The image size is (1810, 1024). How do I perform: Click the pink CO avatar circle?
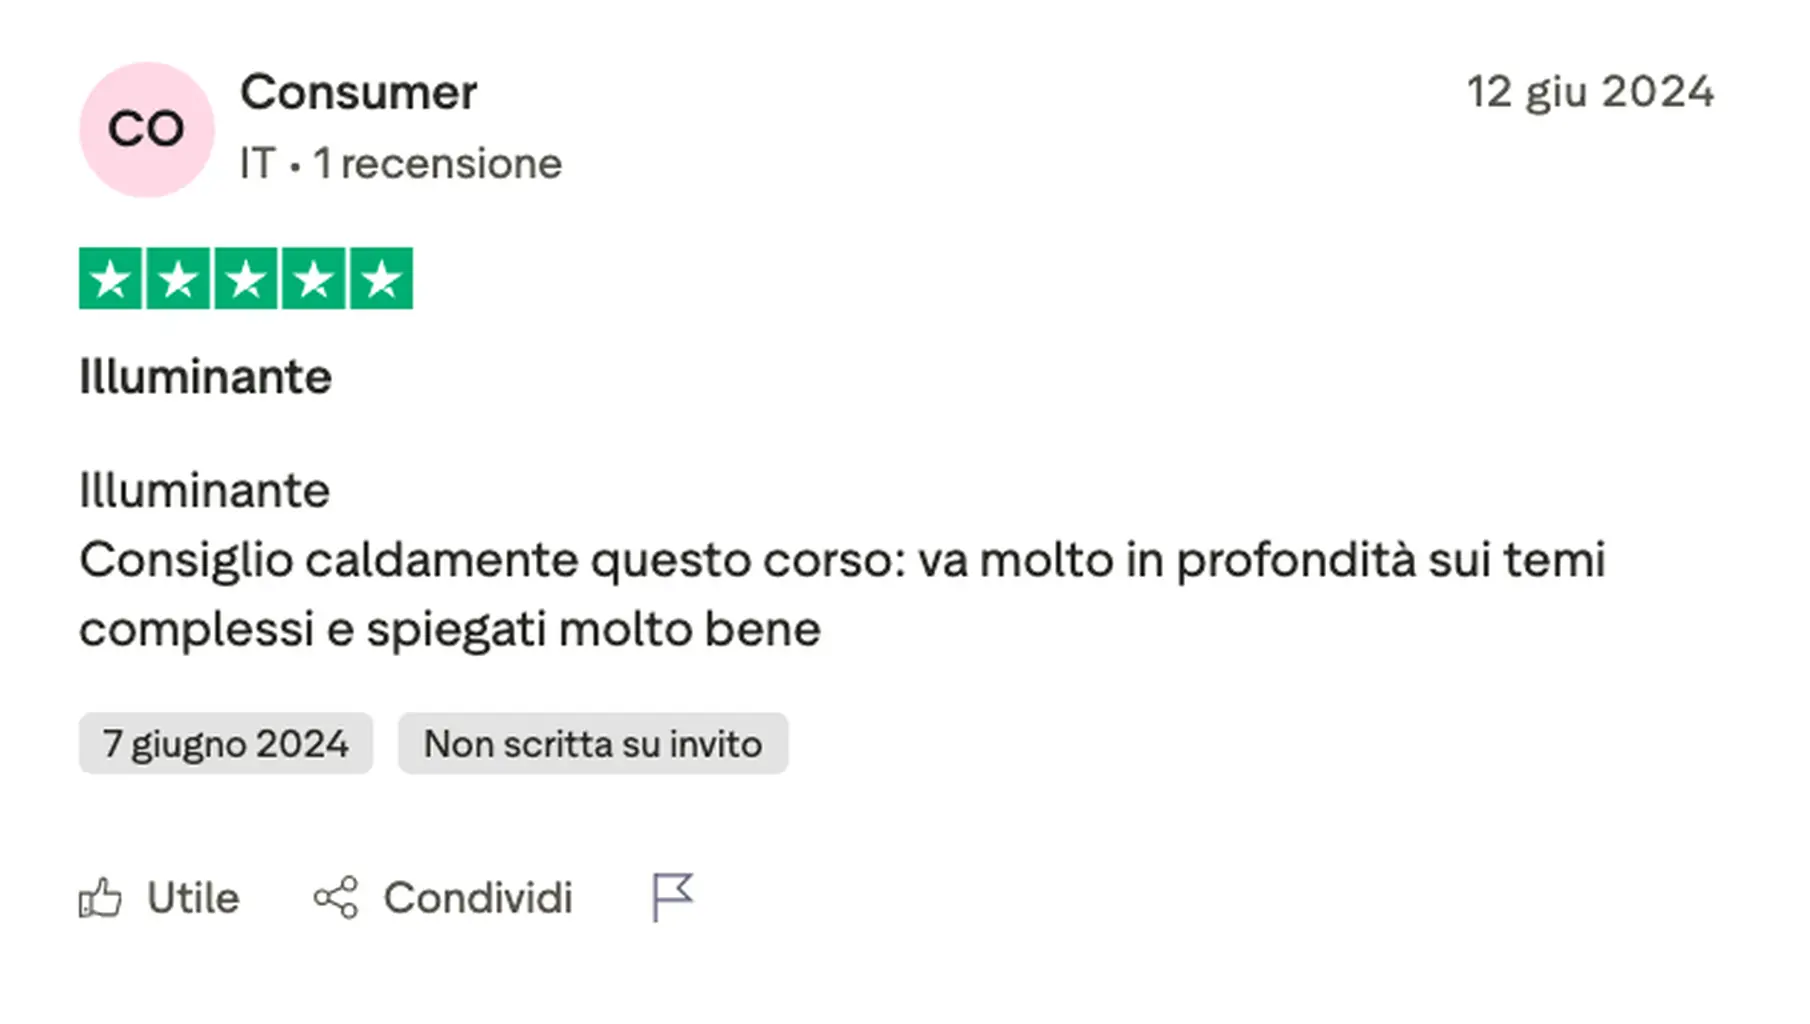point(147,130)
